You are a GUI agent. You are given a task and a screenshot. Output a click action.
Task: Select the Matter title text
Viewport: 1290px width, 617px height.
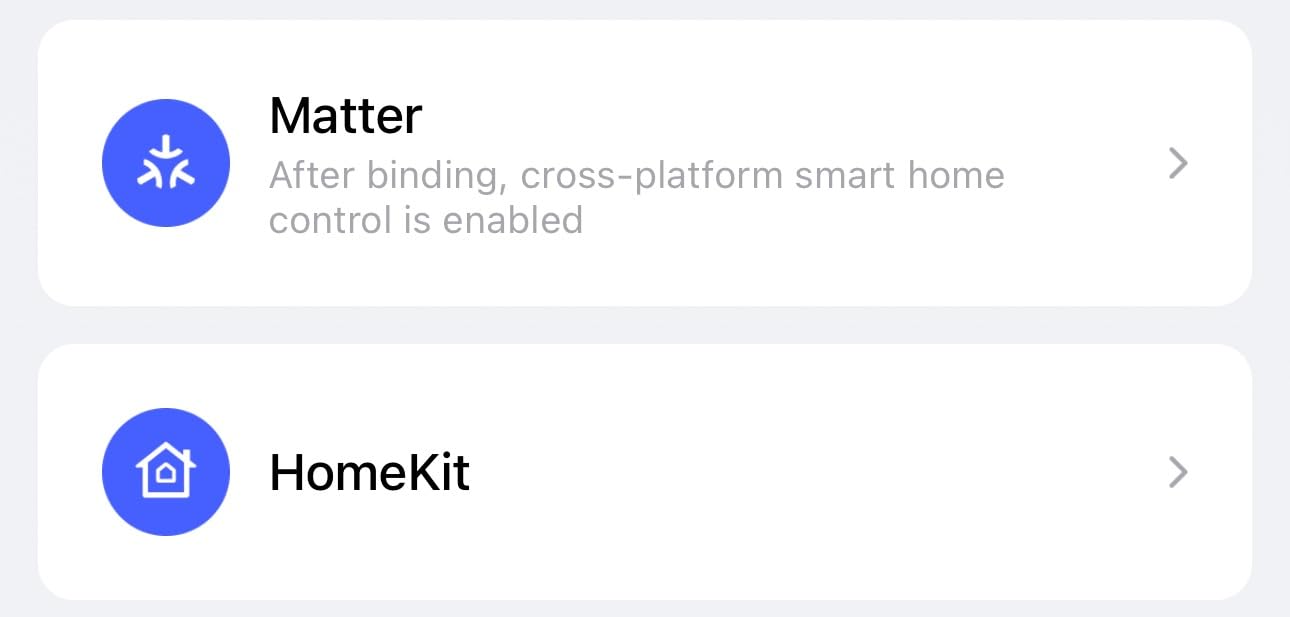click(346, 116)
